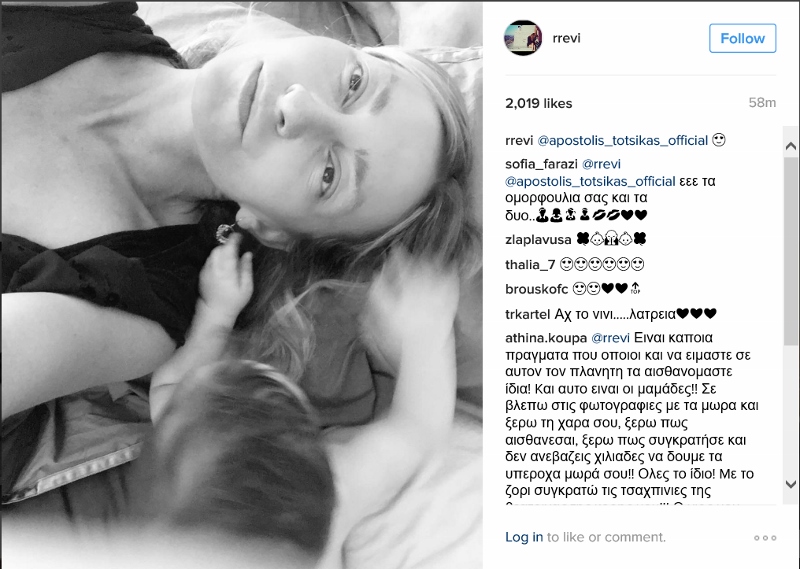The image size is (800, 569).
Task: Click the scroll up arrow in comments
Action: pyautogui.click(x=791, y=146)
